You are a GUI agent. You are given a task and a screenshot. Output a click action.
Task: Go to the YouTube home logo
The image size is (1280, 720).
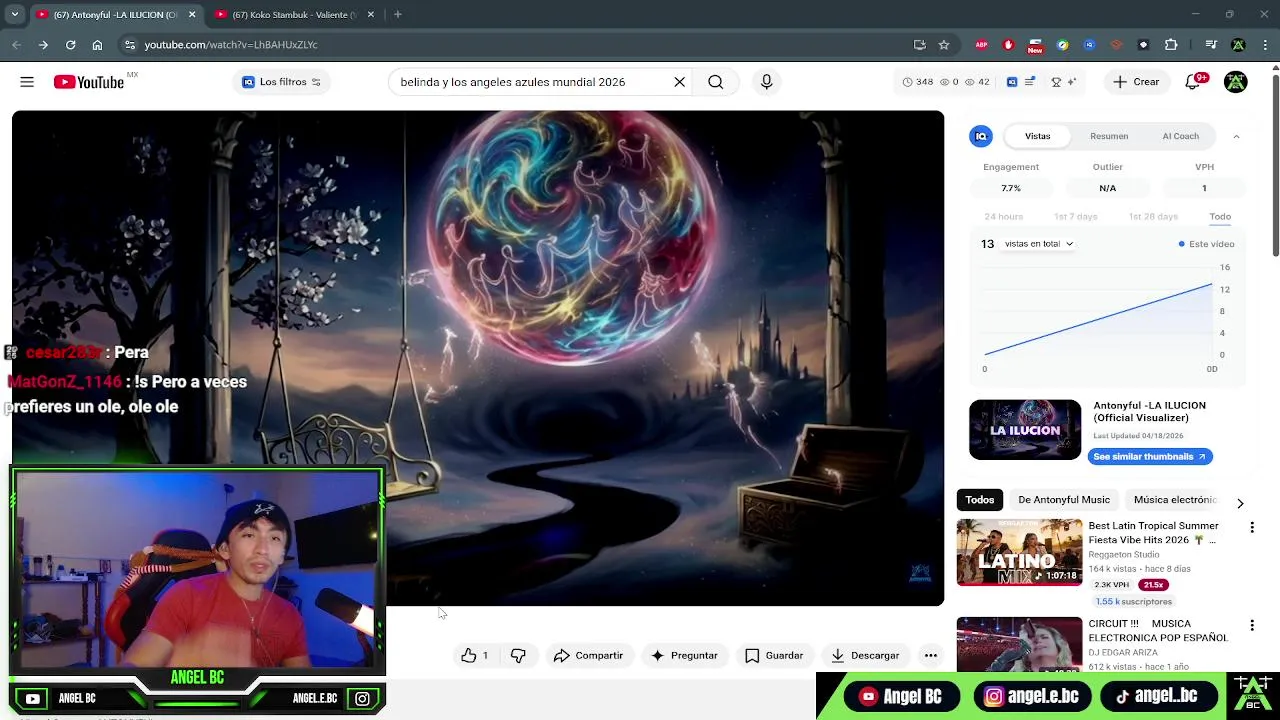pos(89,82)
